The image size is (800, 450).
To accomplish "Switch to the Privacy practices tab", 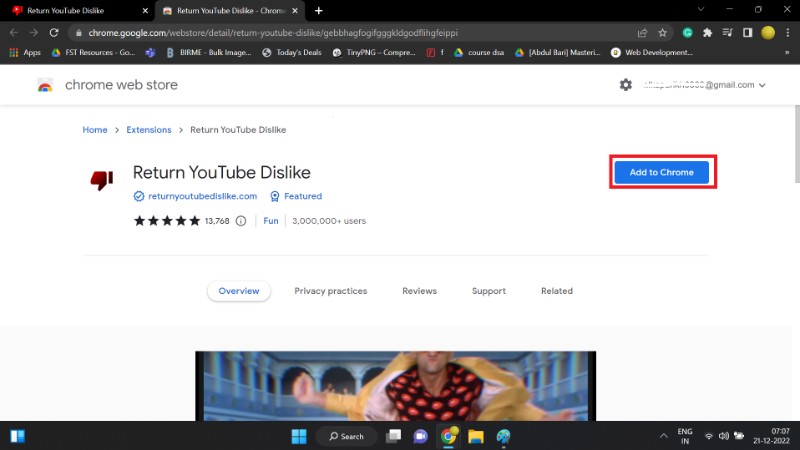I will pyautogui.click(x=330, y=291).
